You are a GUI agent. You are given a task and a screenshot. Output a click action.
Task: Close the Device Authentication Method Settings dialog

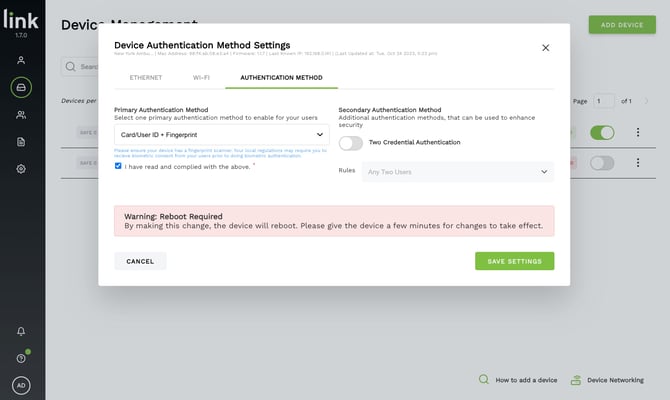click(x=546, y=48)
